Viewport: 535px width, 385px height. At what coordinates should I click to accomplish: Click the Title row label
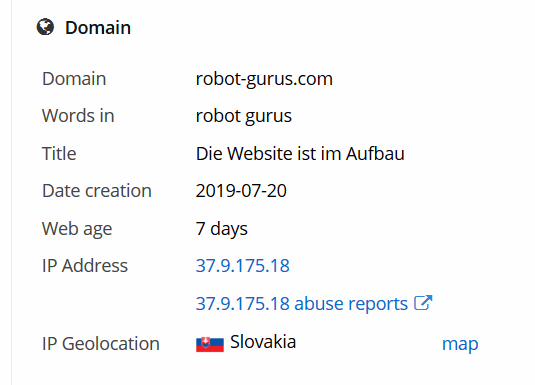59,153
